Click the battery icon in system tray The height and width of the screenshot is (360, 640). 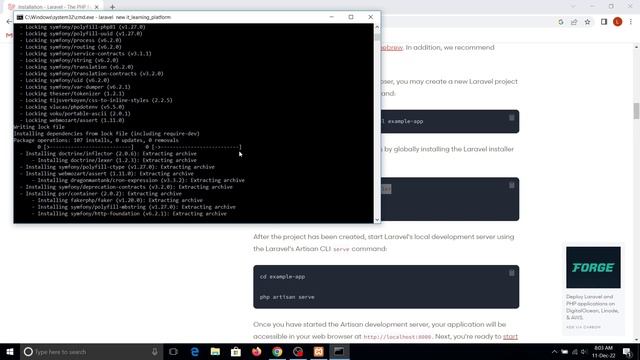564,351
